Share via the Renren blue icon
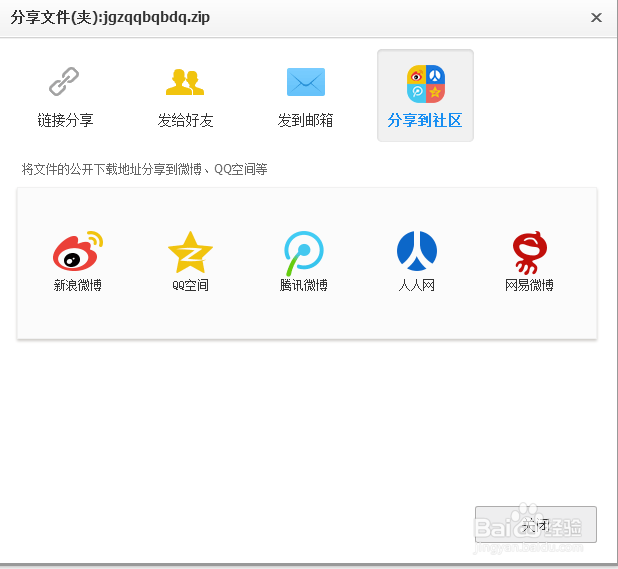This screenshot has width=618, height=569. tap(417, 251)
